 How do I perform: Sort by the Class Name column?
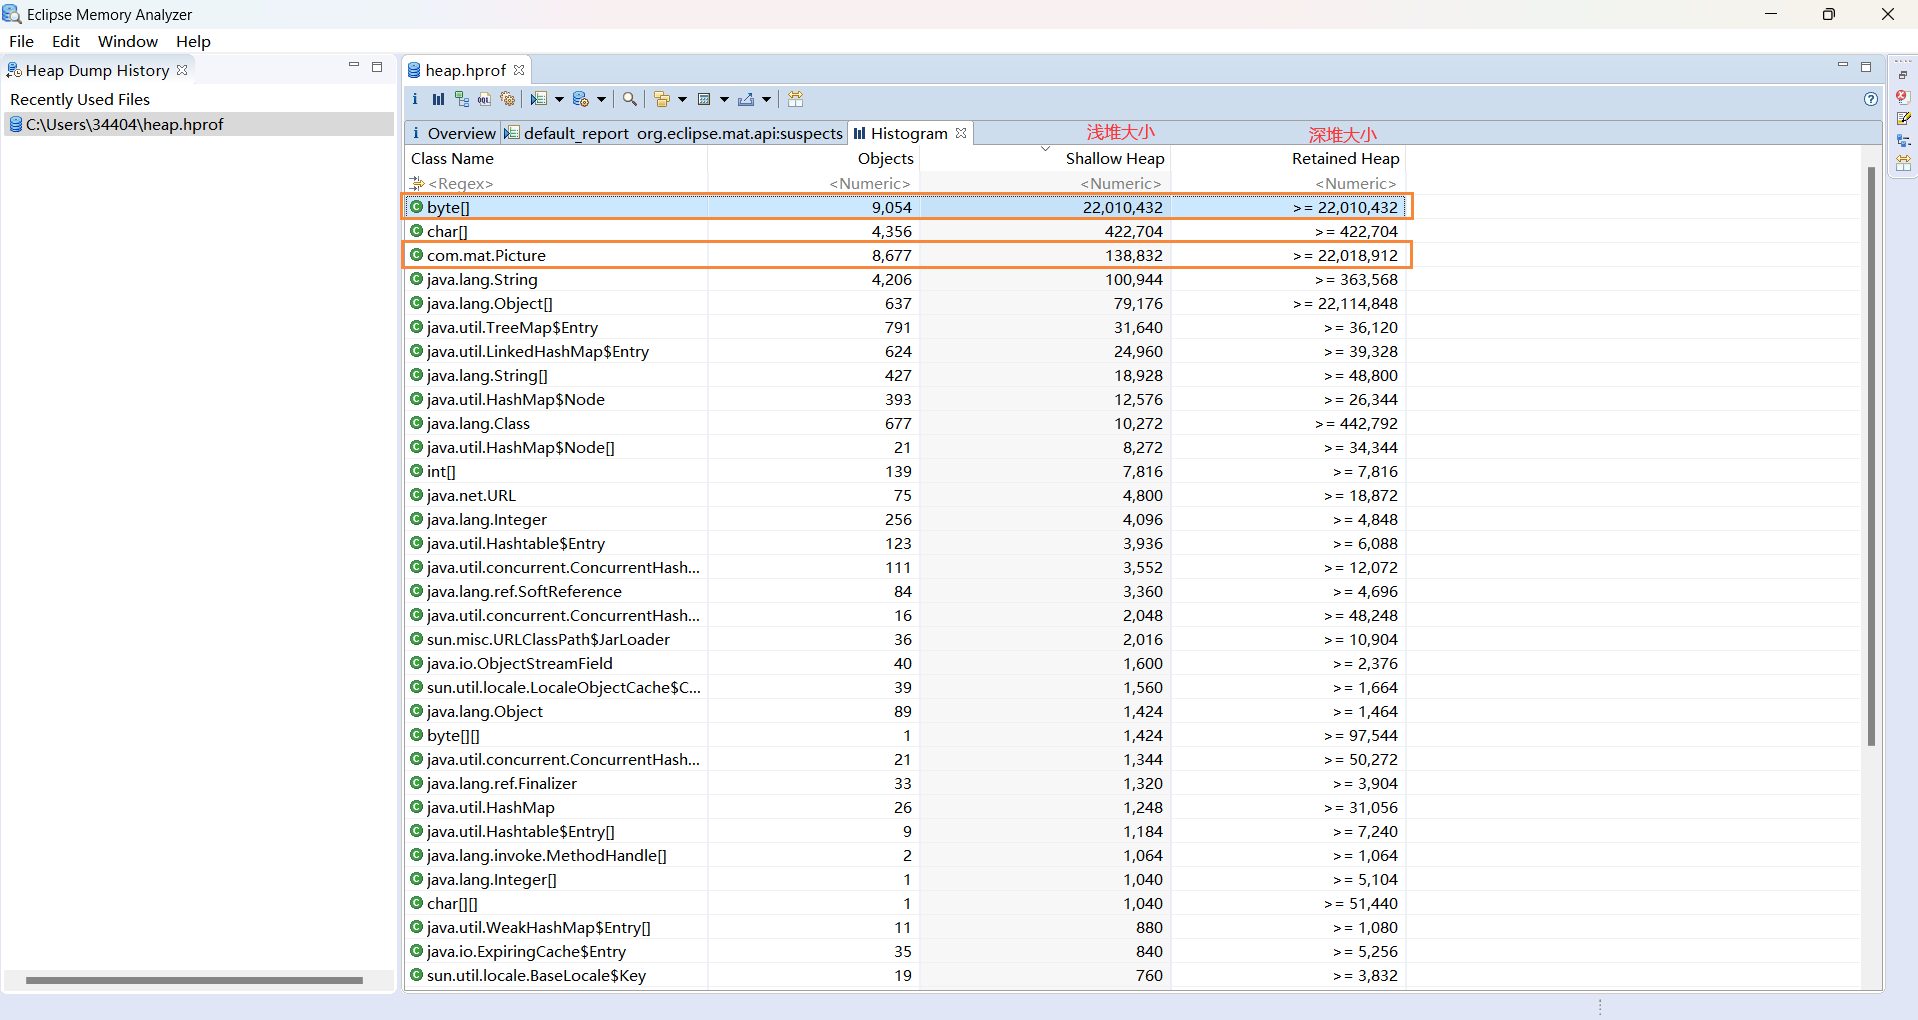click(556, 158)
